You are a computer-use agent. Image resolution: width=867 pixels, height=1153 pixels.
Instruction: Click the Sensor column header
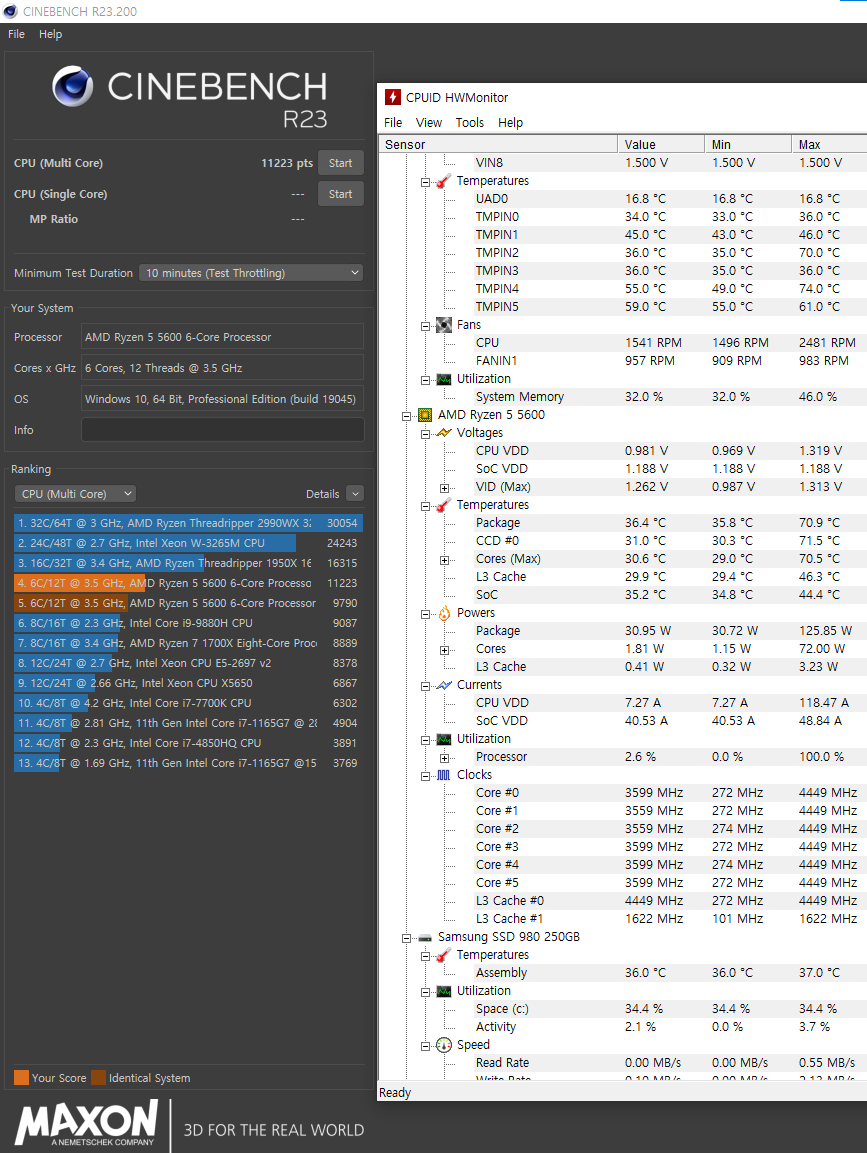pyautogui.click(x=498, y=144)
